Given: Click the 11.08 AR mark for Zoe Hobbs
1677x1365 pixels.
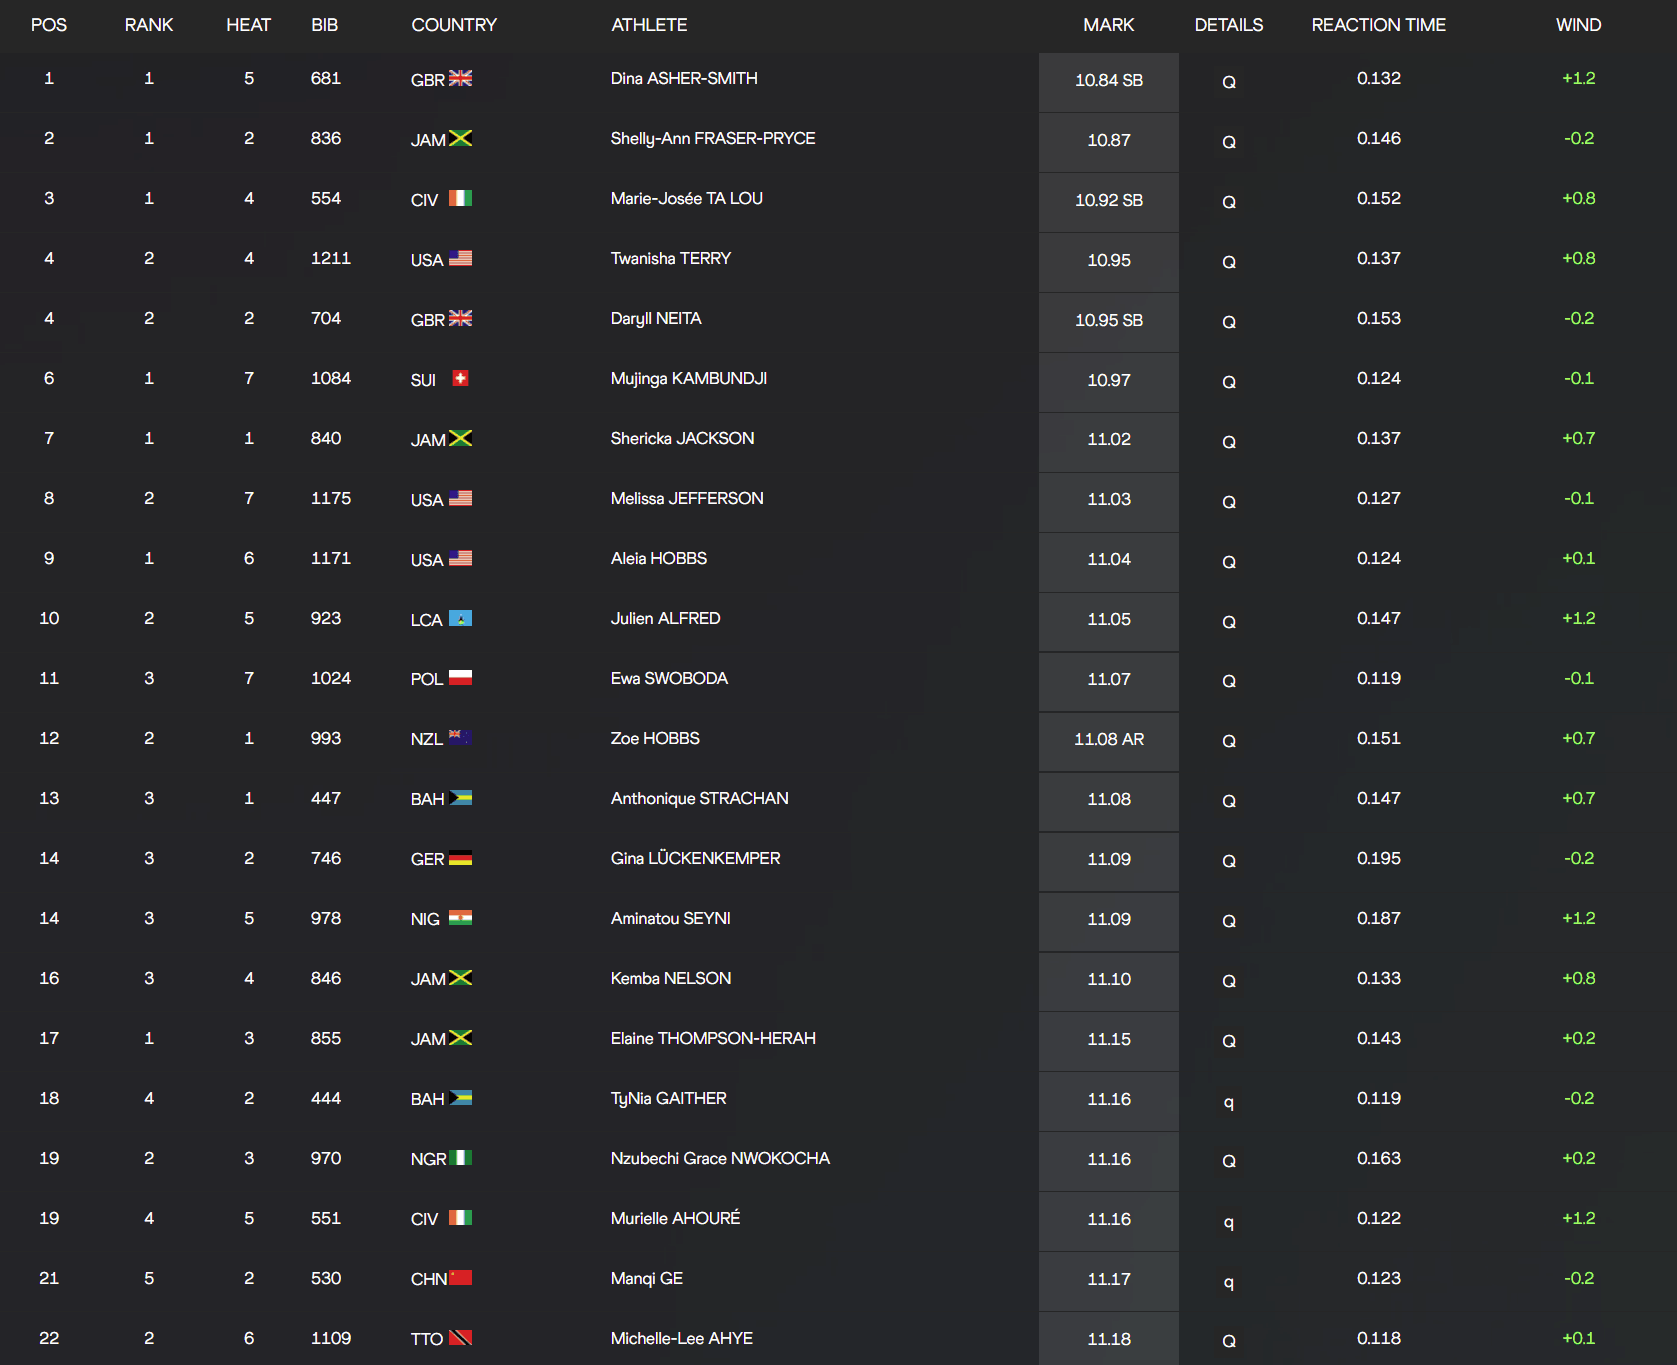Looking at the screenshot, I should point(1108,739).
